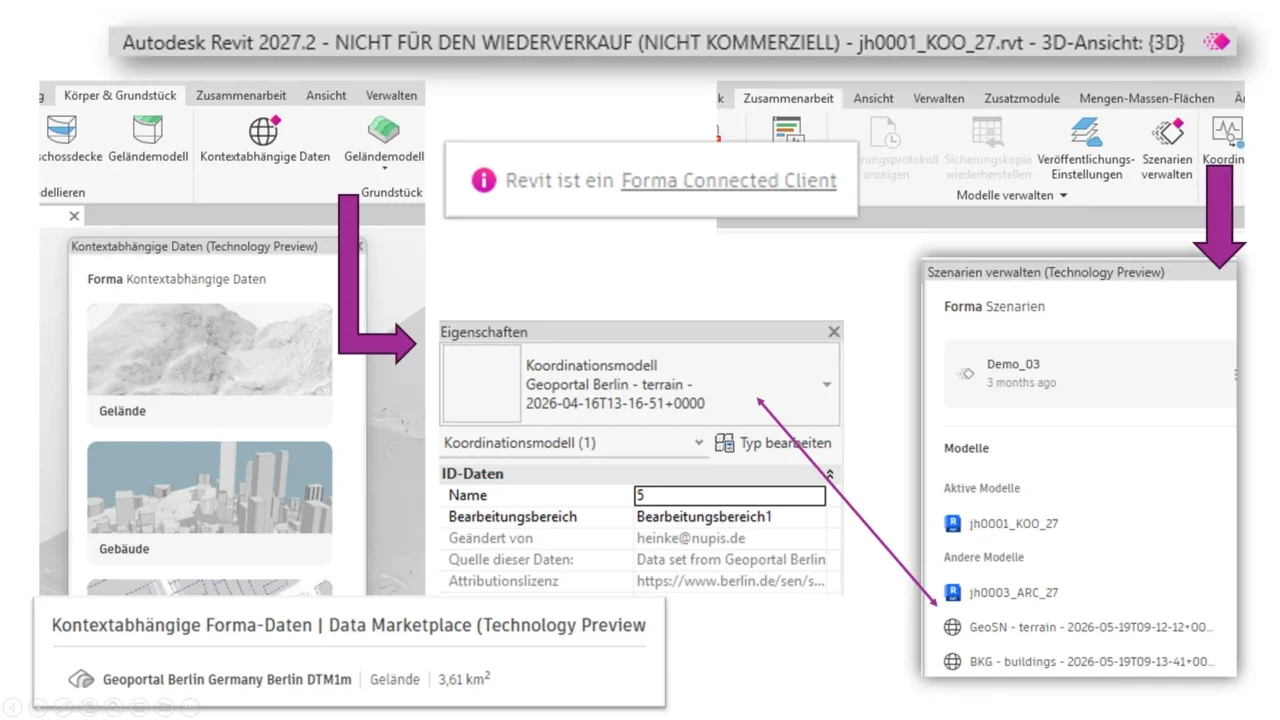Click the partly hidden icon below Zusammenarbeit tab
Image resolution: width=1280 pixels, height=720 pixels.
(788, 131)
